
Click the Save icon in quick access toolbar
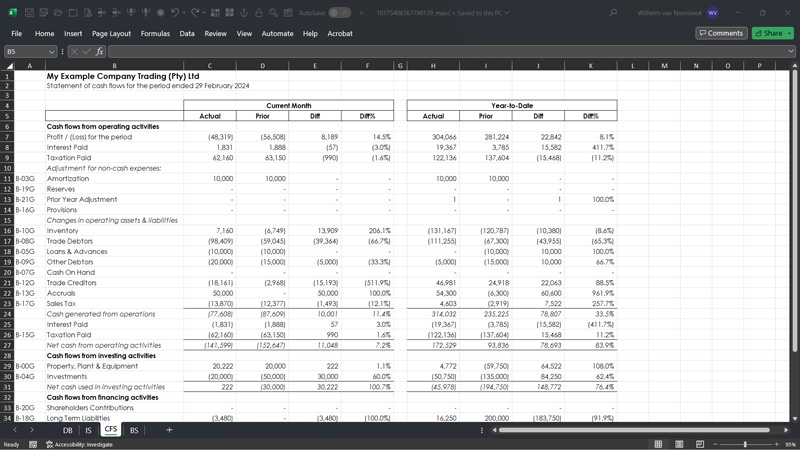pos(29,13)
